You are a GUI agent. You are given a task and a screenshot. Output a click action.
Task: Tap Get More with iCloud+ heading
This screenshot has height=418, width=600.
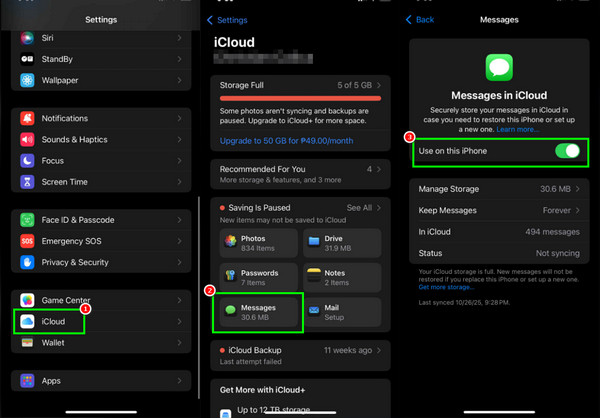point(262,390)
